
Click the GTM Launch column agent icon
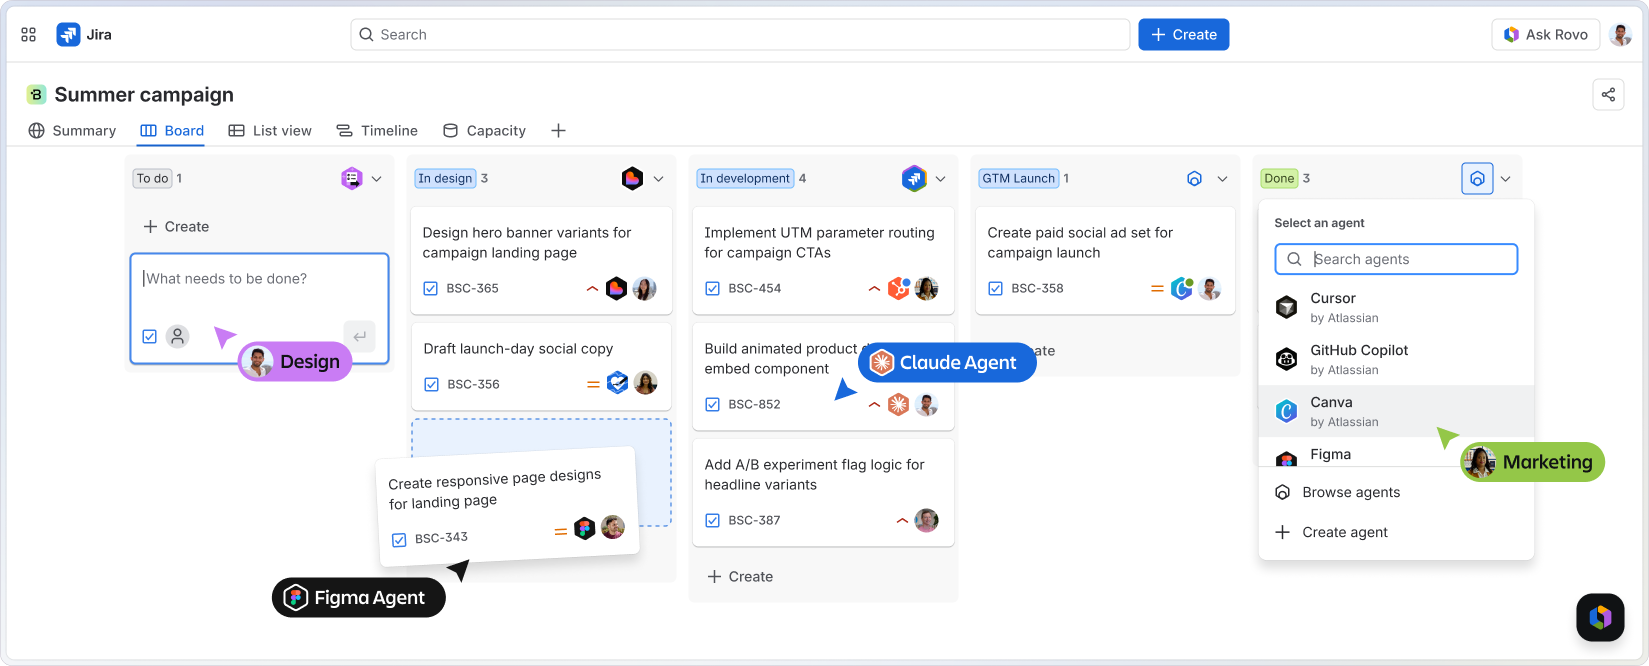coord(1194,178)
